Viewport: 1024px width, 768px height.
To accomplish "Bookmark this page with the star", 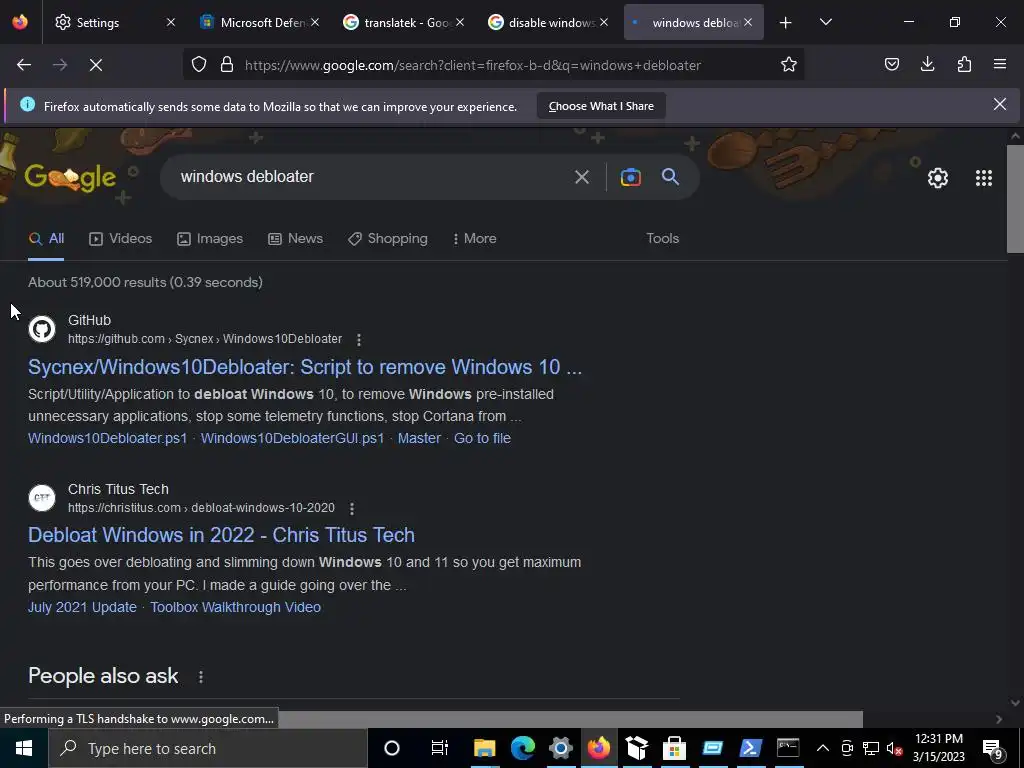I will [789, 64].
